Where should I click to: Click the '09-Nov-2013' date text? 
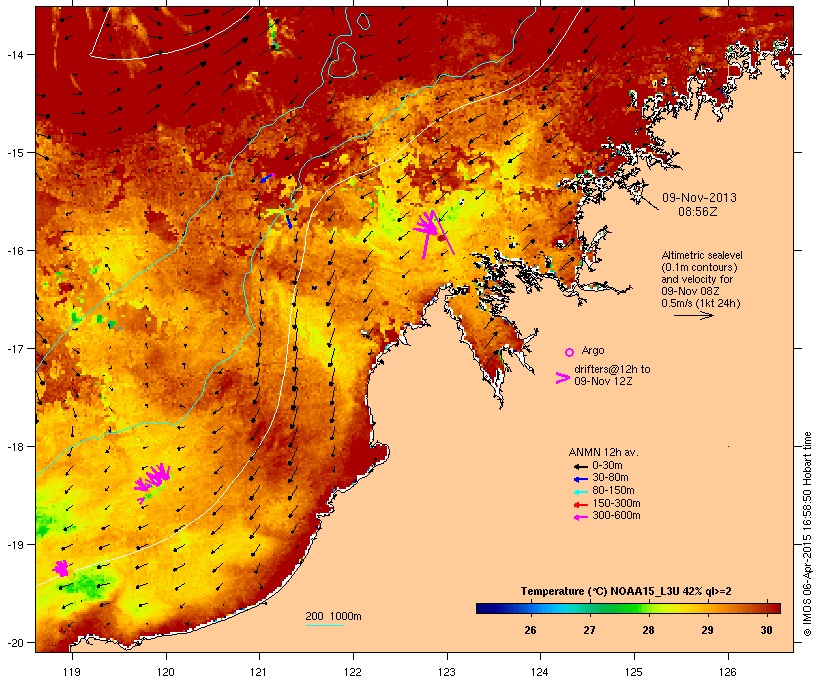coord(699,198)
